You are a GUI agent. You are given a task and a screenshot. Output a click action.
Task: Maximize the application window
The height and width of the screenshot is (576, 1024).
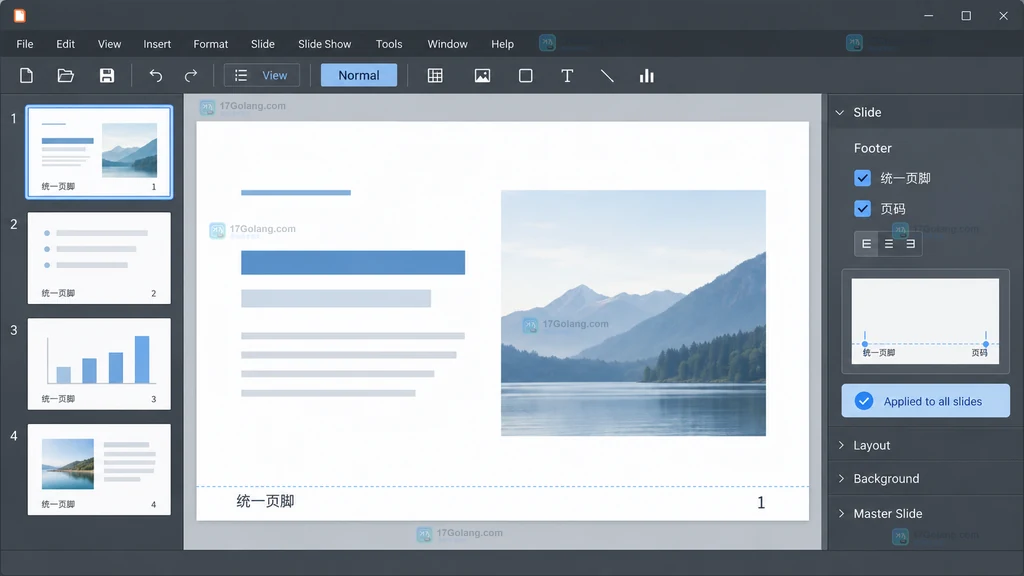pos(966,16)
